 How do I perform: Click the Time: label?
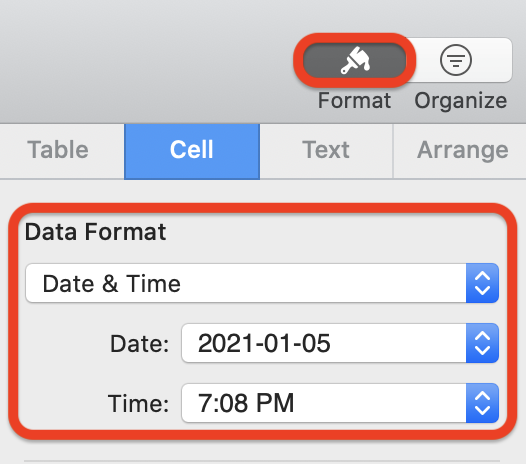tap(138, 403)
